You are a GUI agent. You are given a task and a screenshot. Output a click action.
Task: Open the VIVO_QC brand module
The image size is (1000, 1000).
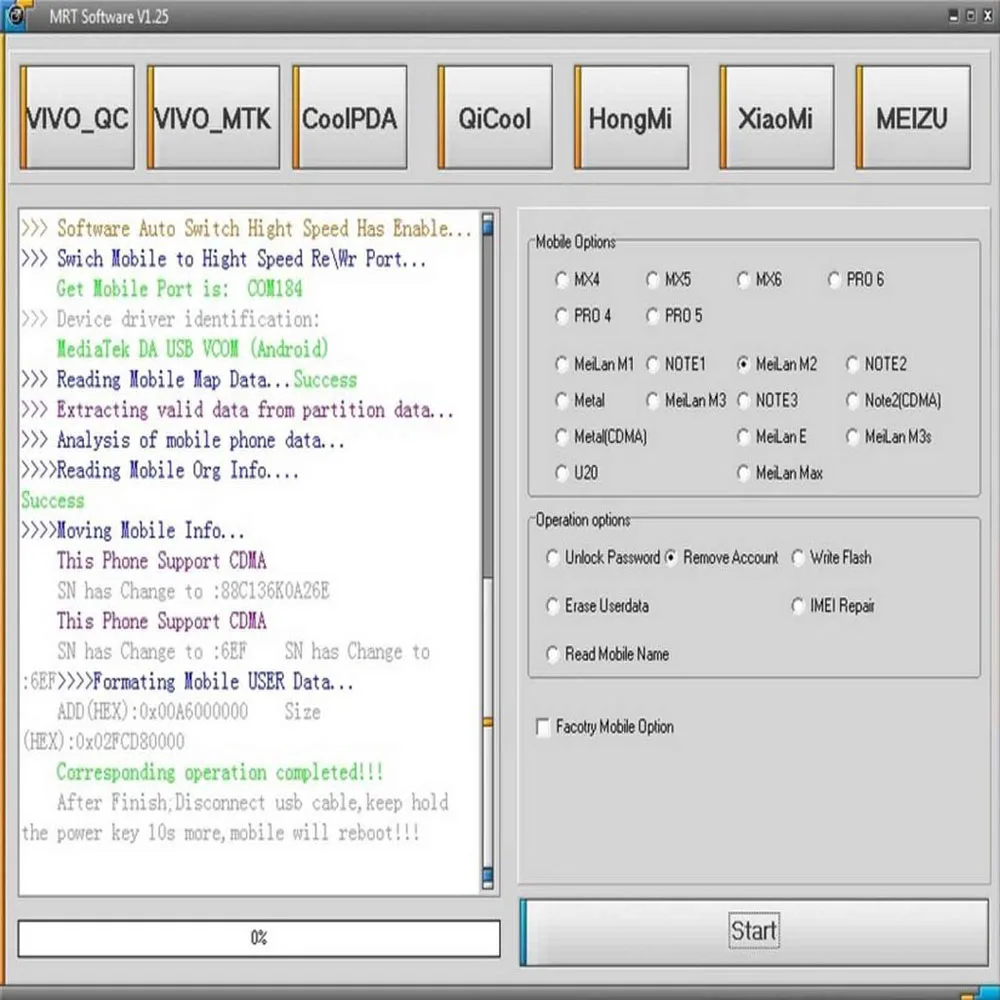[77, 117]
